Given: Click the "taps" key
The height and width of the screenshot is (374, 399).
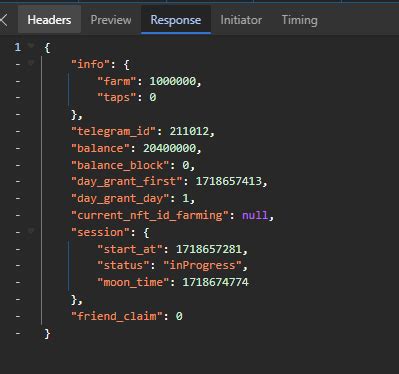Looking at the screenshot, I should (x=117, y=97).
